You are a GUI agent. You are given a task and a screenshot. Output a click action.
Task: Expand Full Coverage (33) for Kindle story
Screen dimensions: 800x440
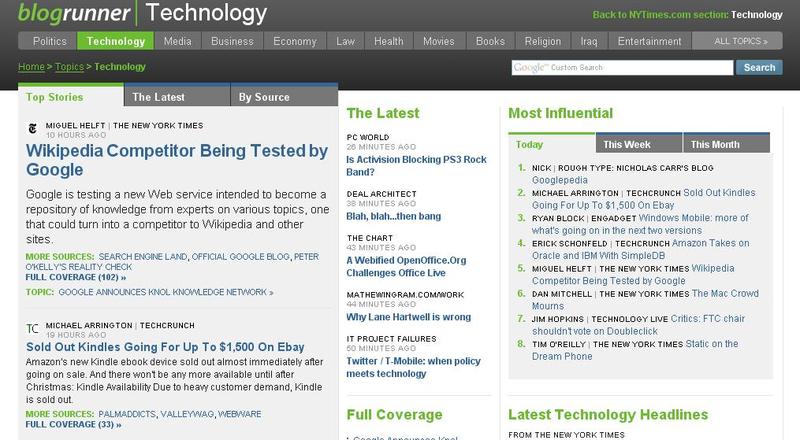(x=73, y=424)
